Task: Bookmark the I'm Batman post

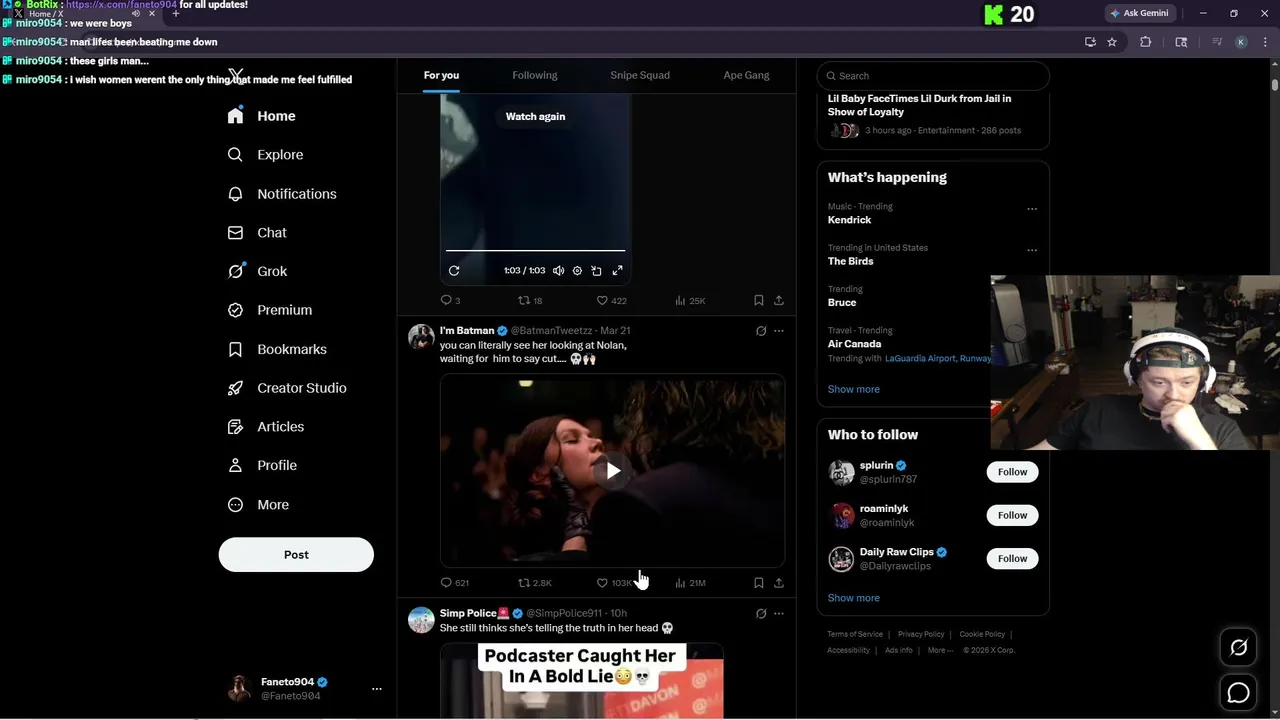Action: pyautogui.click(x=759, y=583)
